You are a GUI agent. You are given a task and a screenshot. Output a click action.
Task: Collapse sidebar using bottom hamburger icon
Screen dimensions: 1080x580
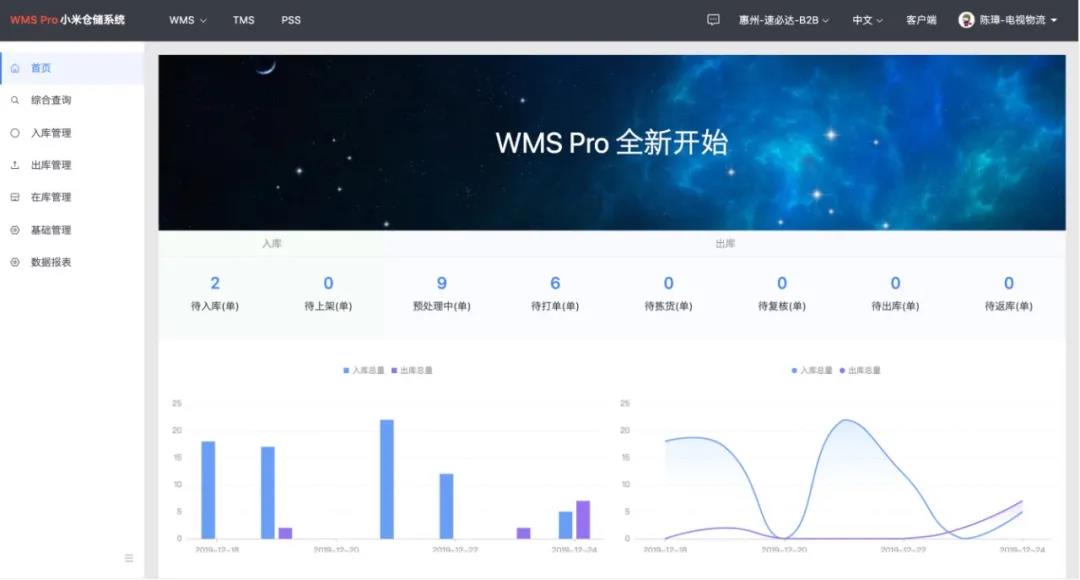coord(129,558)
